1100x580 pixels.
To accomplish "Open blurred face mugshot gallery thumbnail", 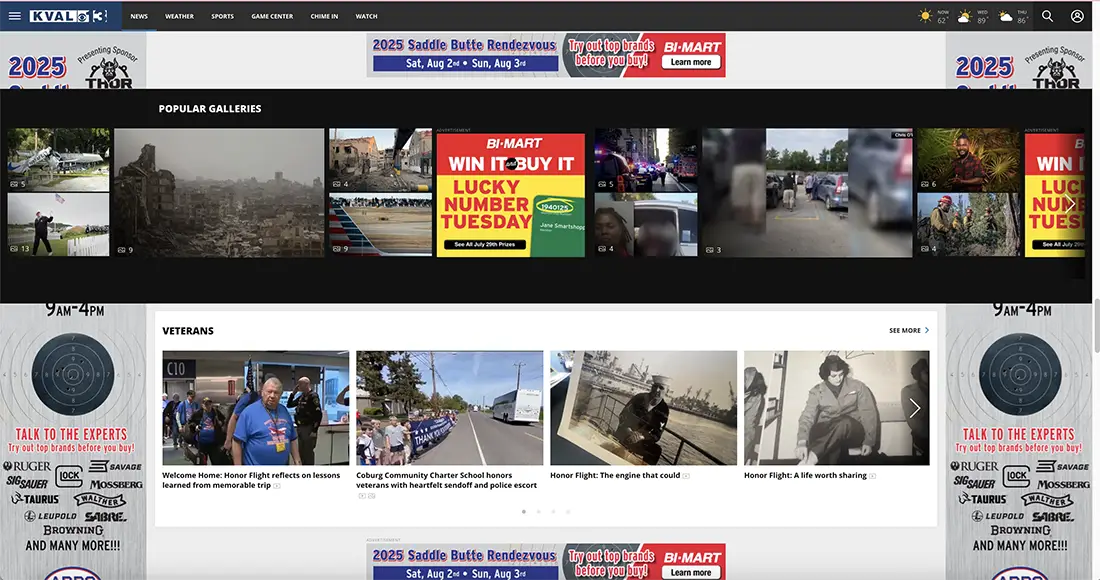I will pyautogui.click(x=646, y=224).
